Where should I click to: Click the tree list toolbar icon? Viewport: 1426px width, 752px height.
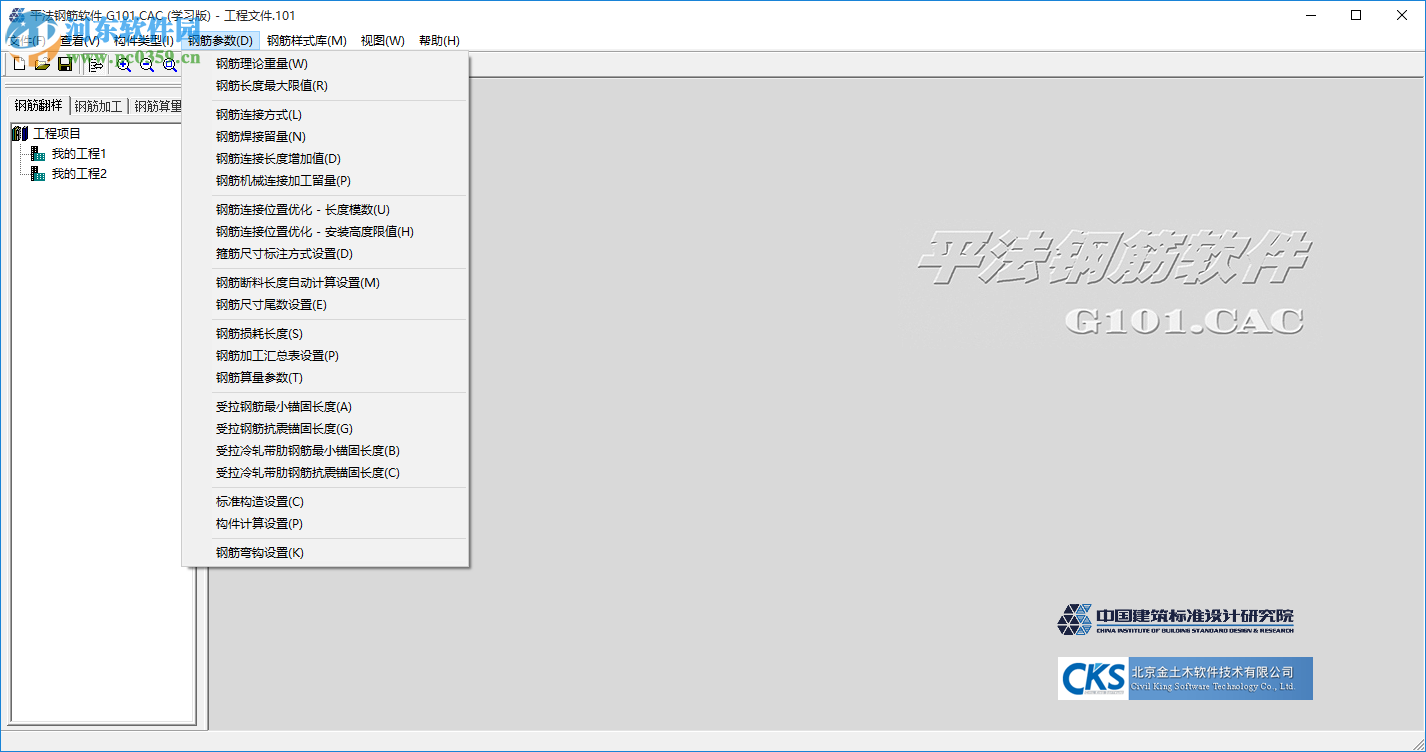click(96, 64)
